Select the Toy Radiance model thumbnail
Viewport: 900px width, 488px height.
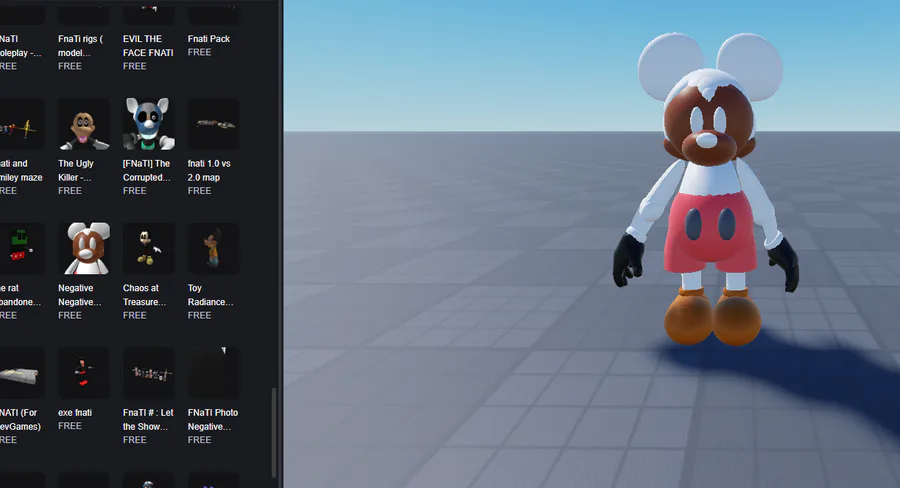point(214,249)
